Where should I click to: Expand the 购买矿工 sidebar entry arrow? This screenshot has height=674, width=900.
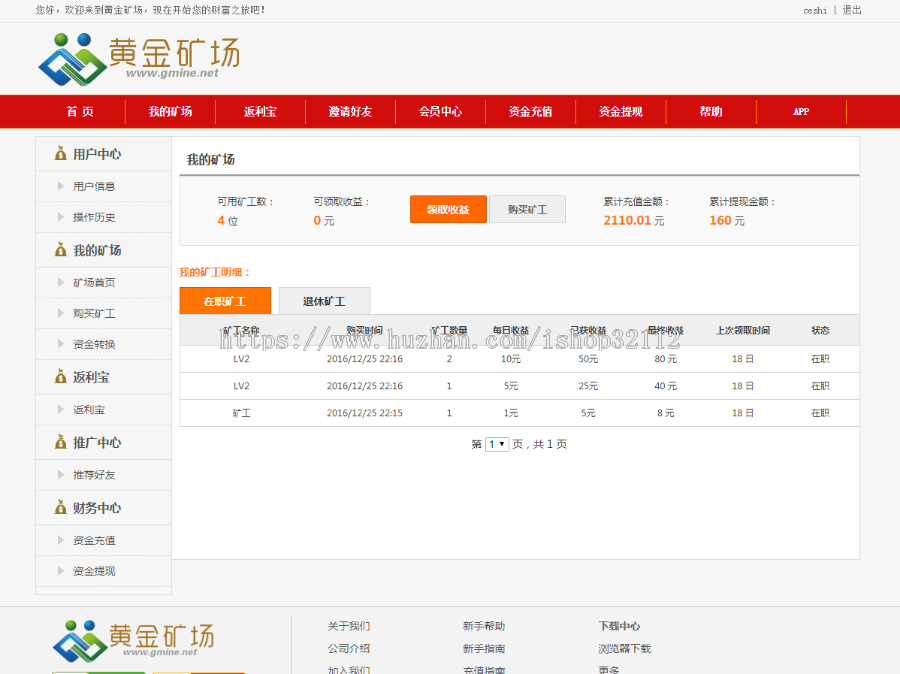[60, 313]
